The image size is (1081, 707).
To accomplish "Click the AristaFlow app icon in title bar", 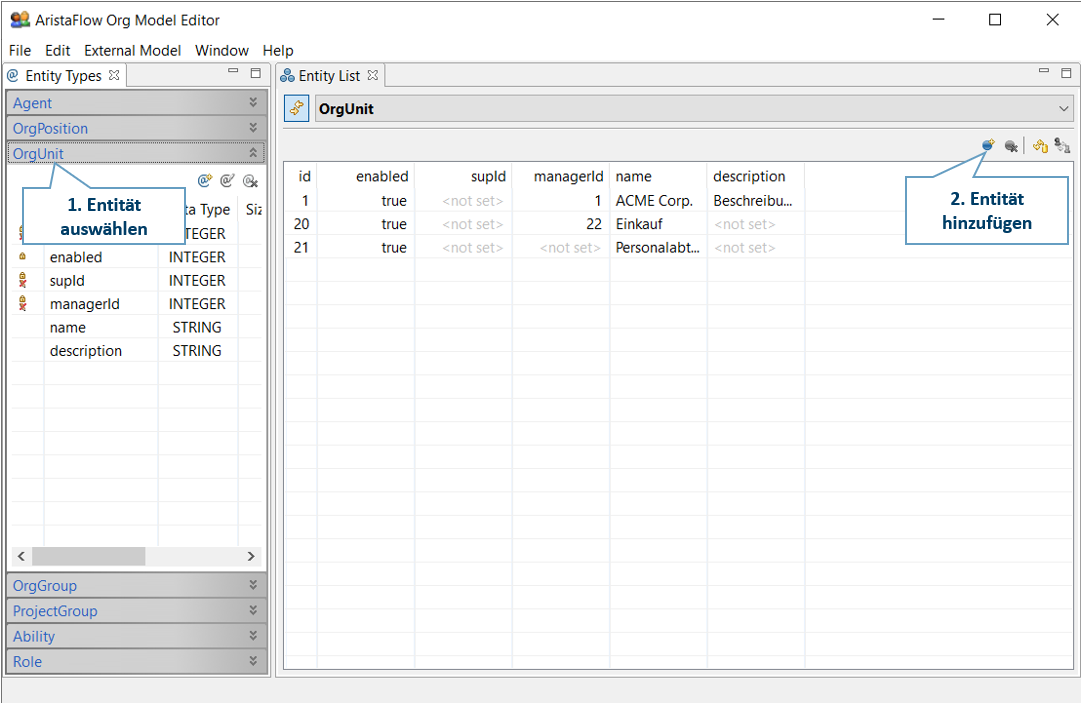I will pyautogui.click(x=20, y=20).
